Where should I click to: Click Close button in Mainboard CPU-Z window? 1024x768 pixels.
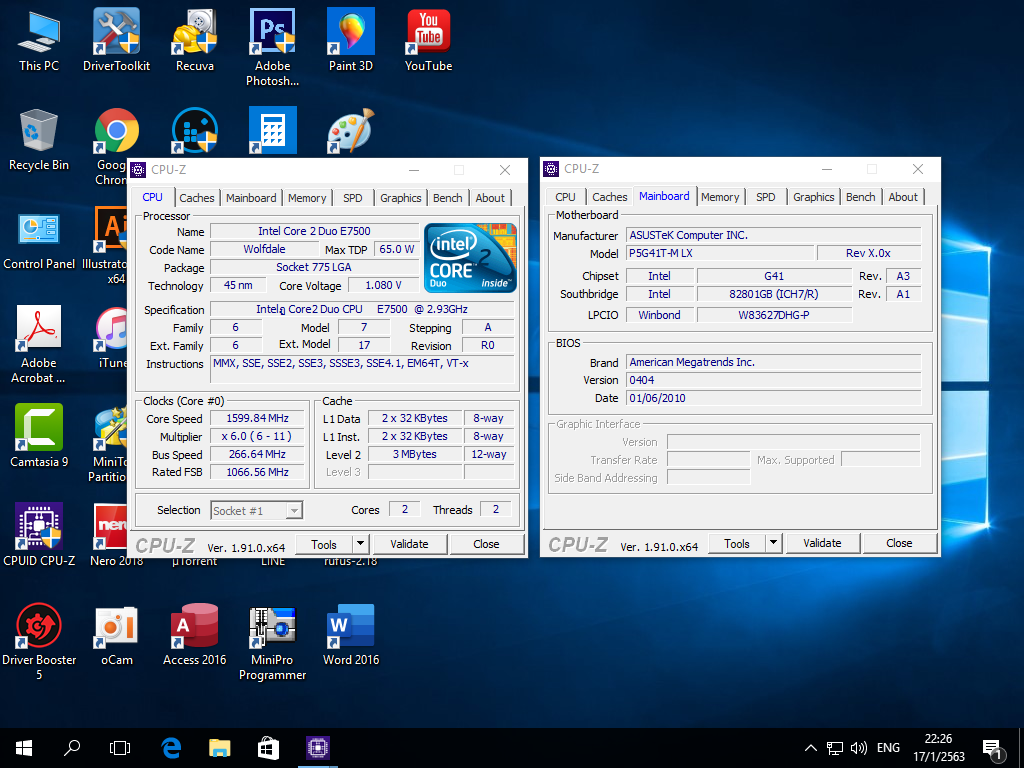(x=899, y=543)
